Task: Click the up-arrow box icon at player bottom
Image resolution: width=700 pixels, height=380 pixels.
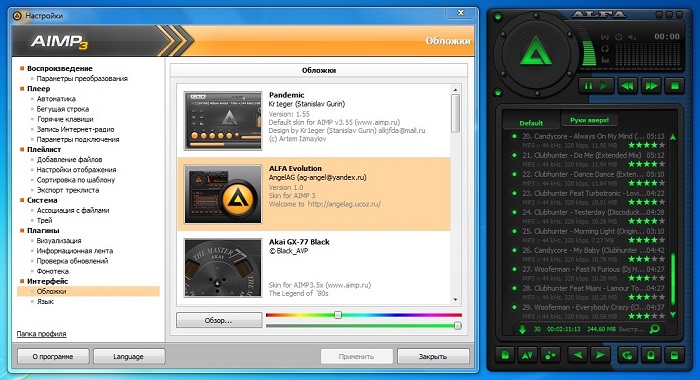Action: 651,355
